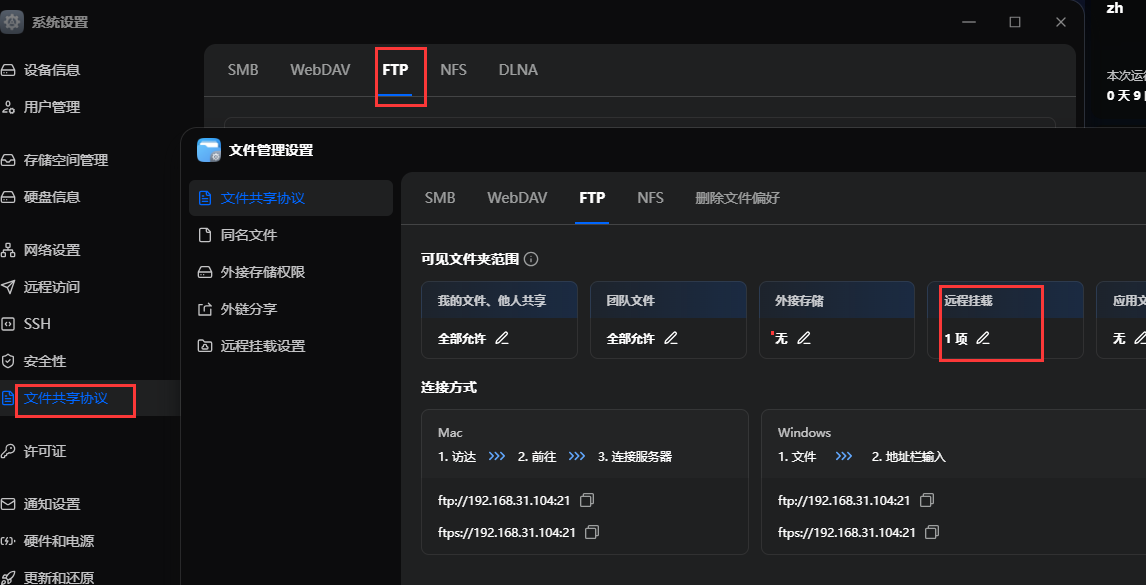Maximize the system settings window
The height and width of the screenshot is (585, 1146).
tap(1014, 22)
